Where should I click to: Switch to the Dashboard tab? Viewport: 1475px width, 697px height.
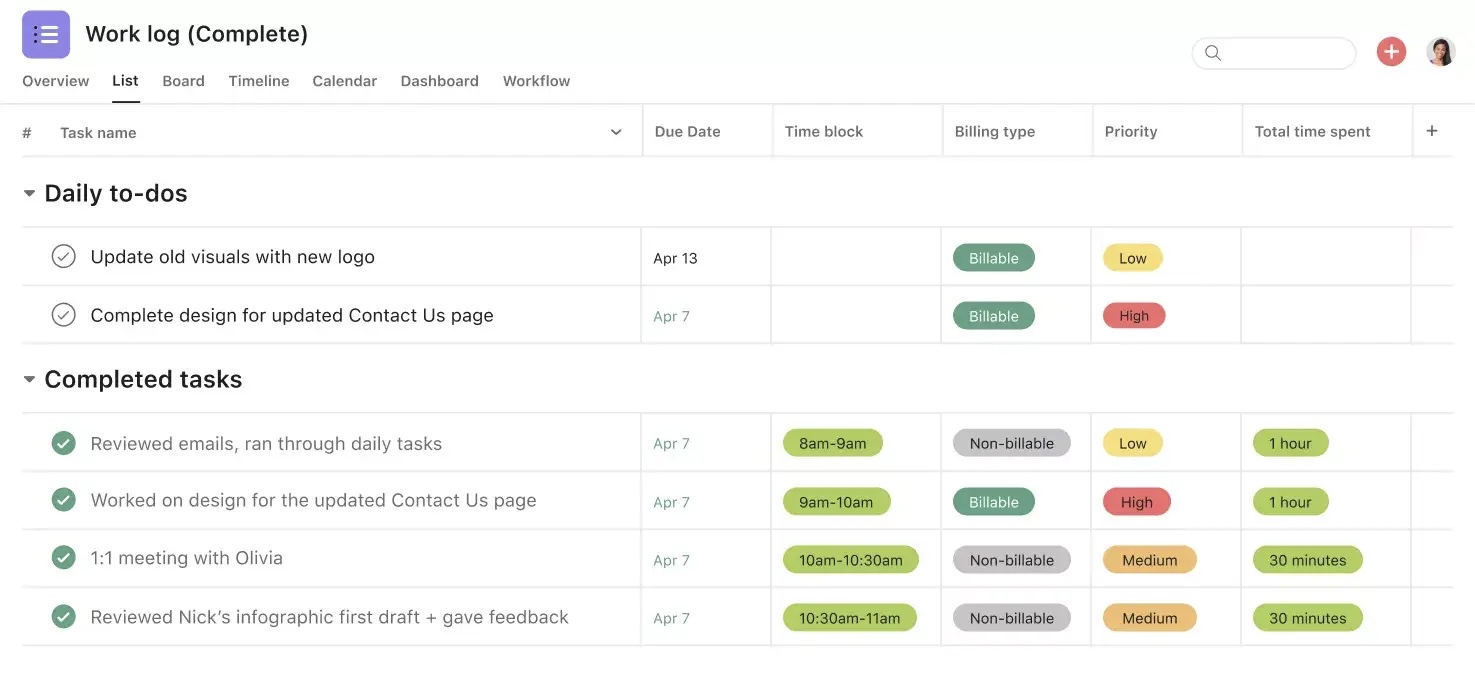439,81
